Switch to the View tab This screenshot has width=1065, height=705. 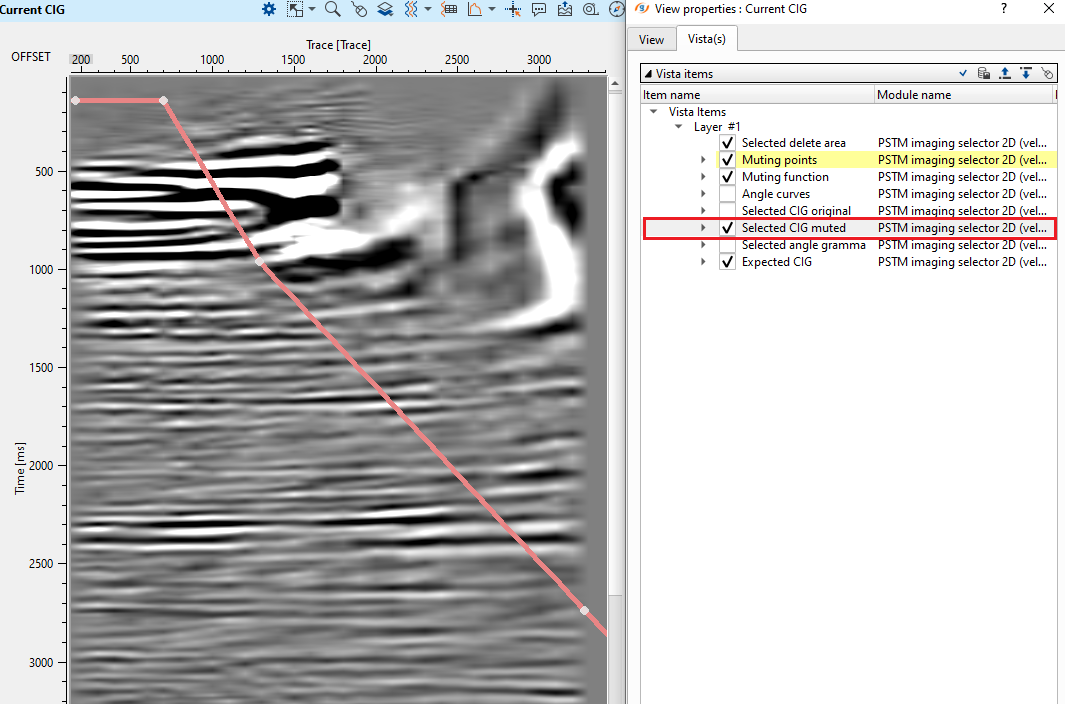pos(651,39)
